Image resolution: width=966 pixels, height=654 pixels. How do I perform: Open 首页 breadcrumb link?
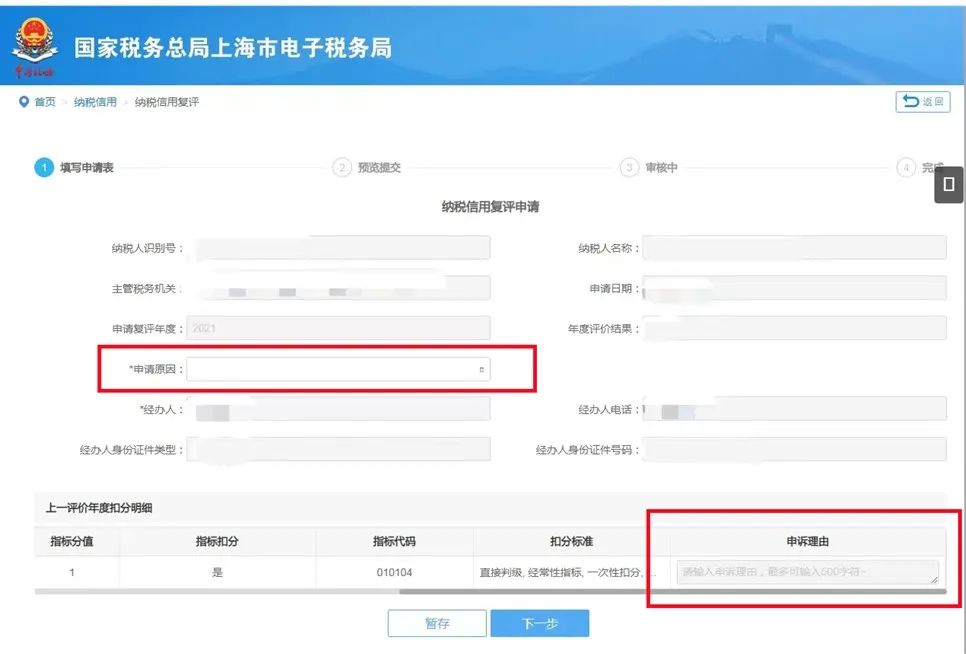[x=45, y=102]
